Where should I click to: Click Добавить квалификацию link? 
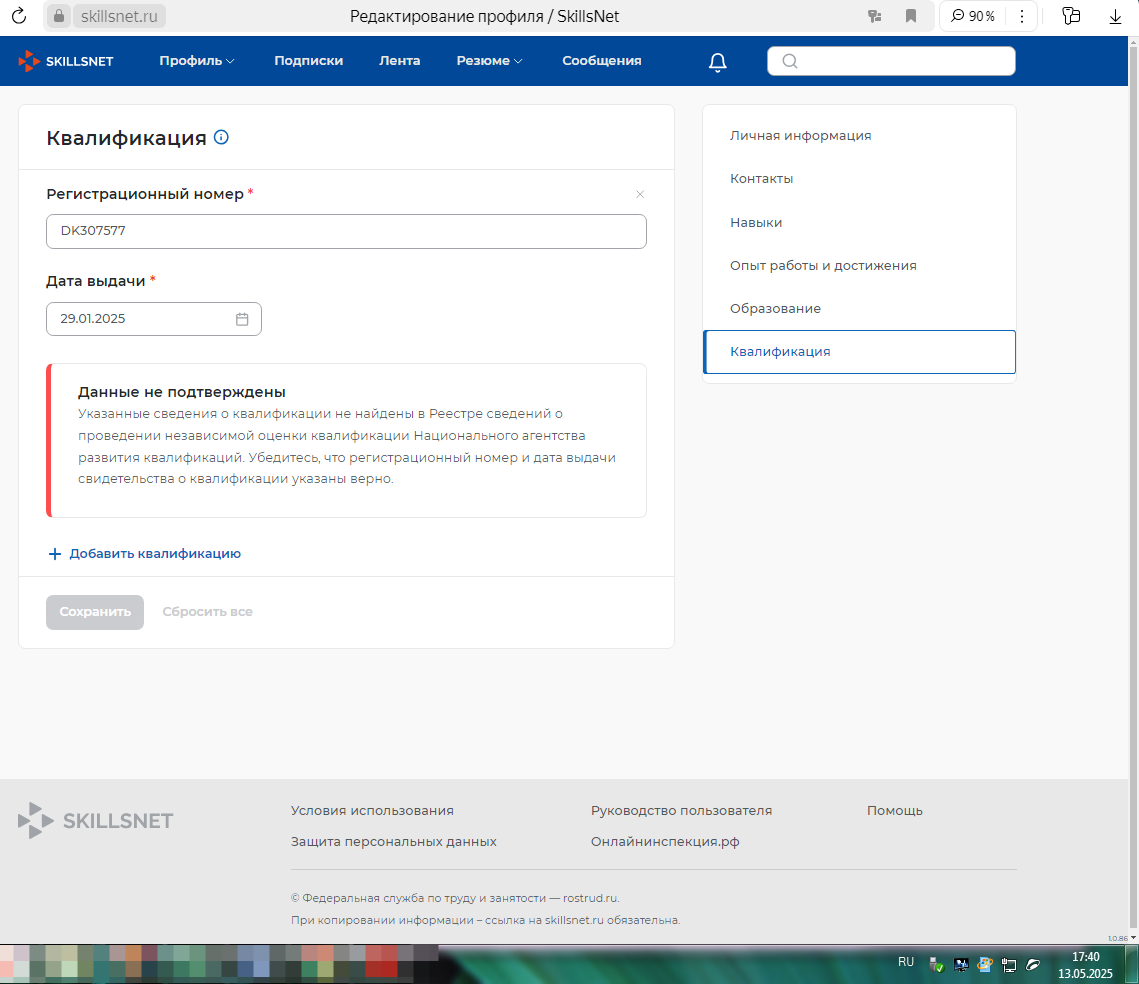pos(144,553)
